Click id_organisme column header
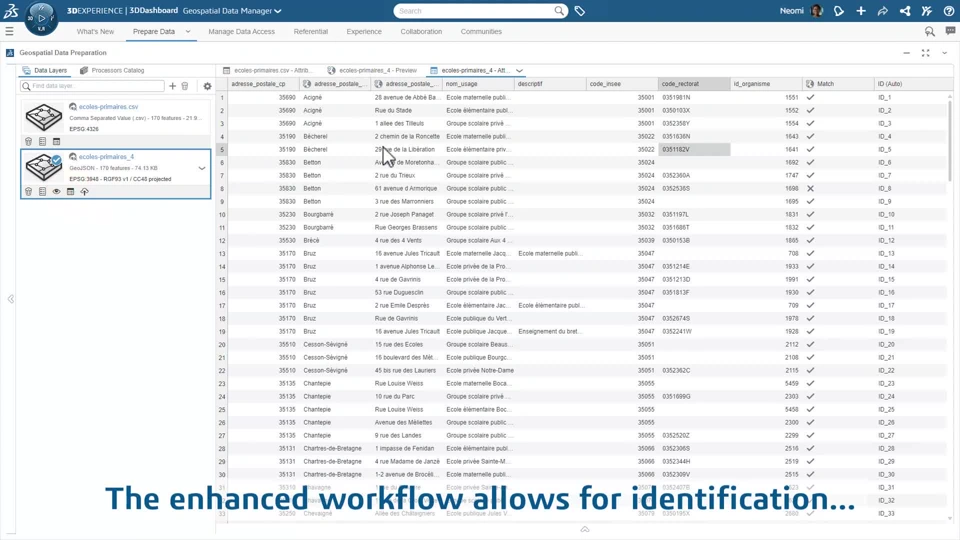The height and width of the screenshot is (540, 960). pyautogui.click(x=766, y=84)
